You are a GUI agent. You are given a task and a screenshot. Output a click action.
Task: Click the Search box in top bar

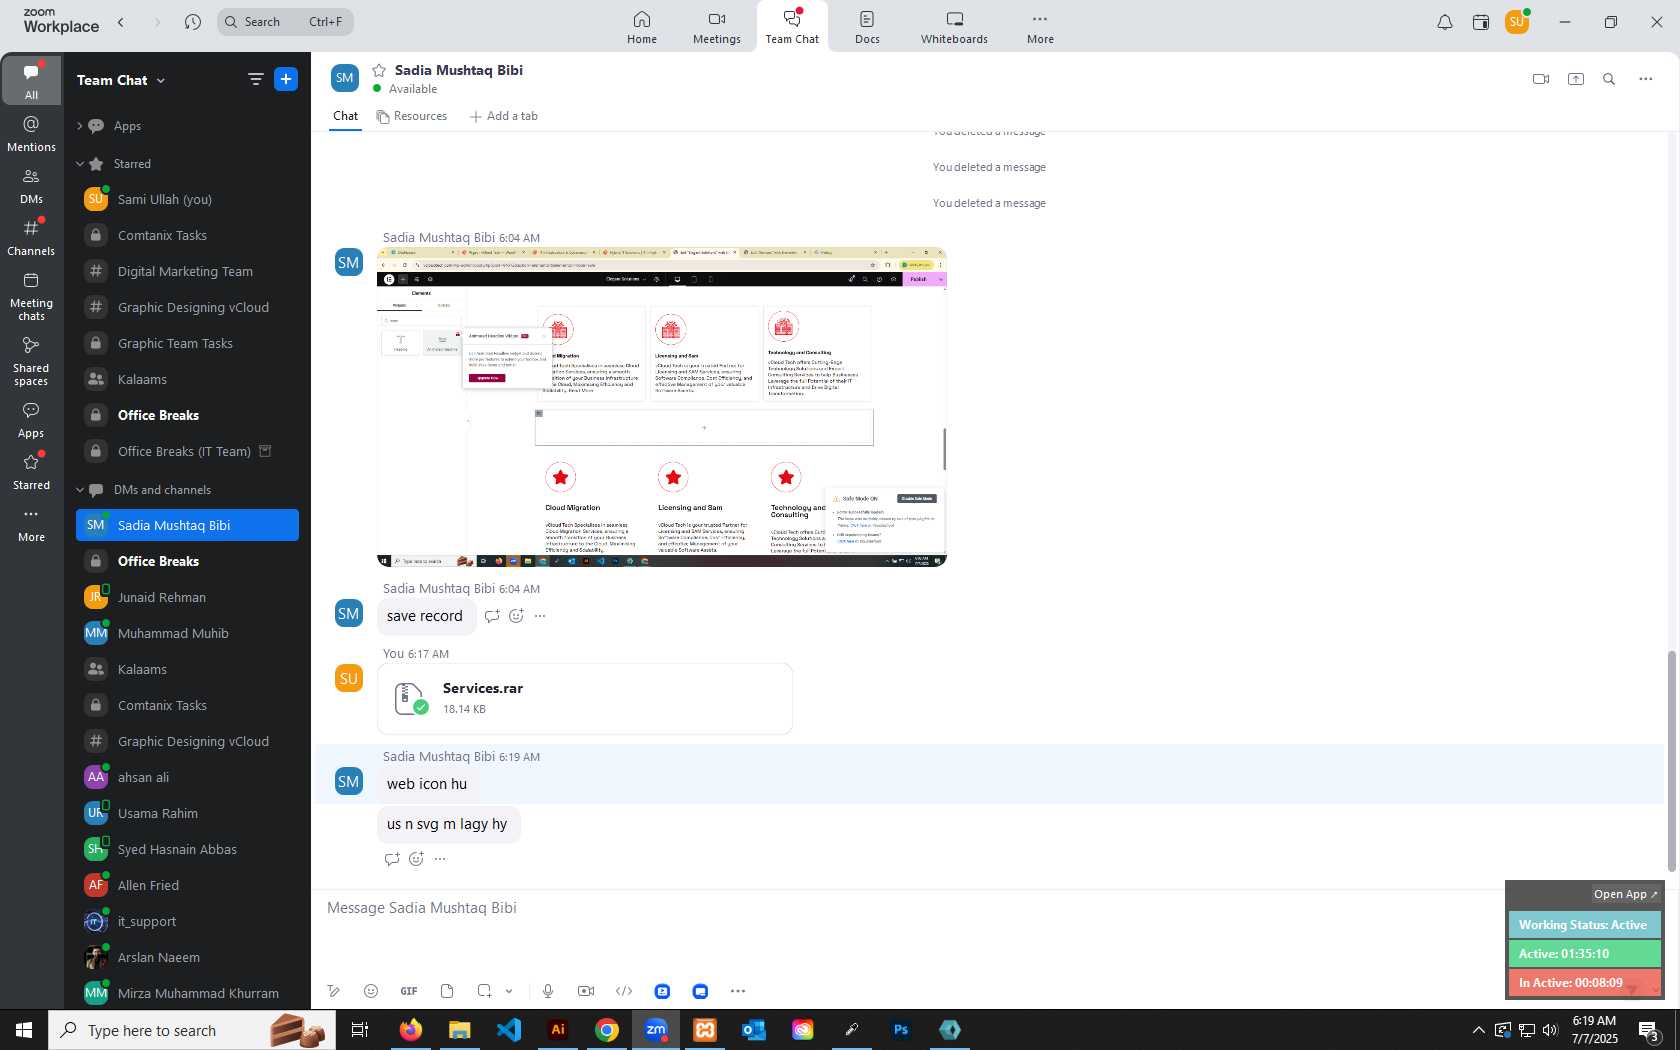(285, 22)
